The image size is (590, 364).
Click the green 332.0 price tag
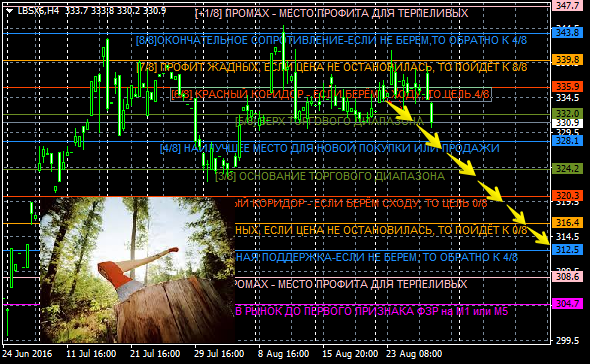pos(568,113)
